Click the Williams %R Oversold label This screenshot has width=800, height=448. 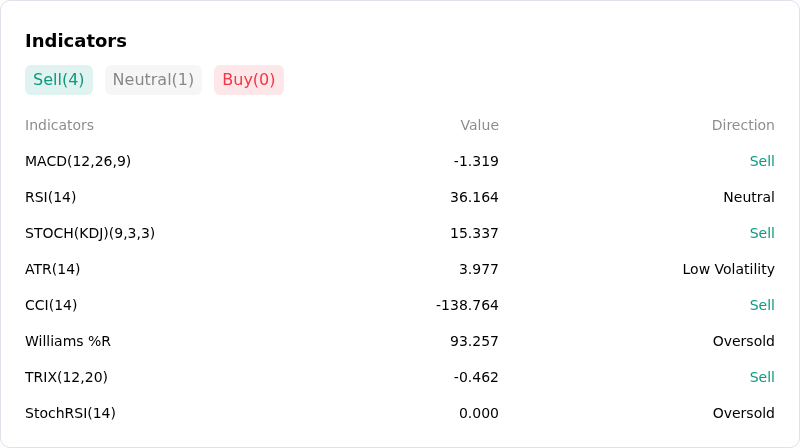(x=743, y=341)
